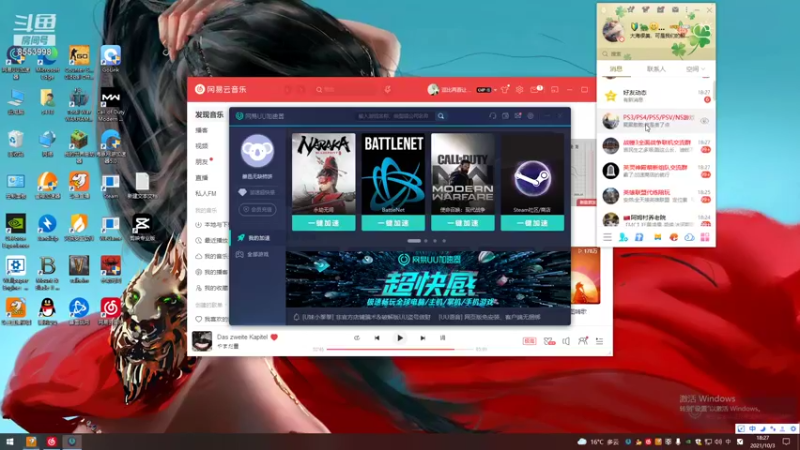The image size is (800, 450).
Task: Click 一键加速 under the Naraka card
Action: click(x=323, y=223)
